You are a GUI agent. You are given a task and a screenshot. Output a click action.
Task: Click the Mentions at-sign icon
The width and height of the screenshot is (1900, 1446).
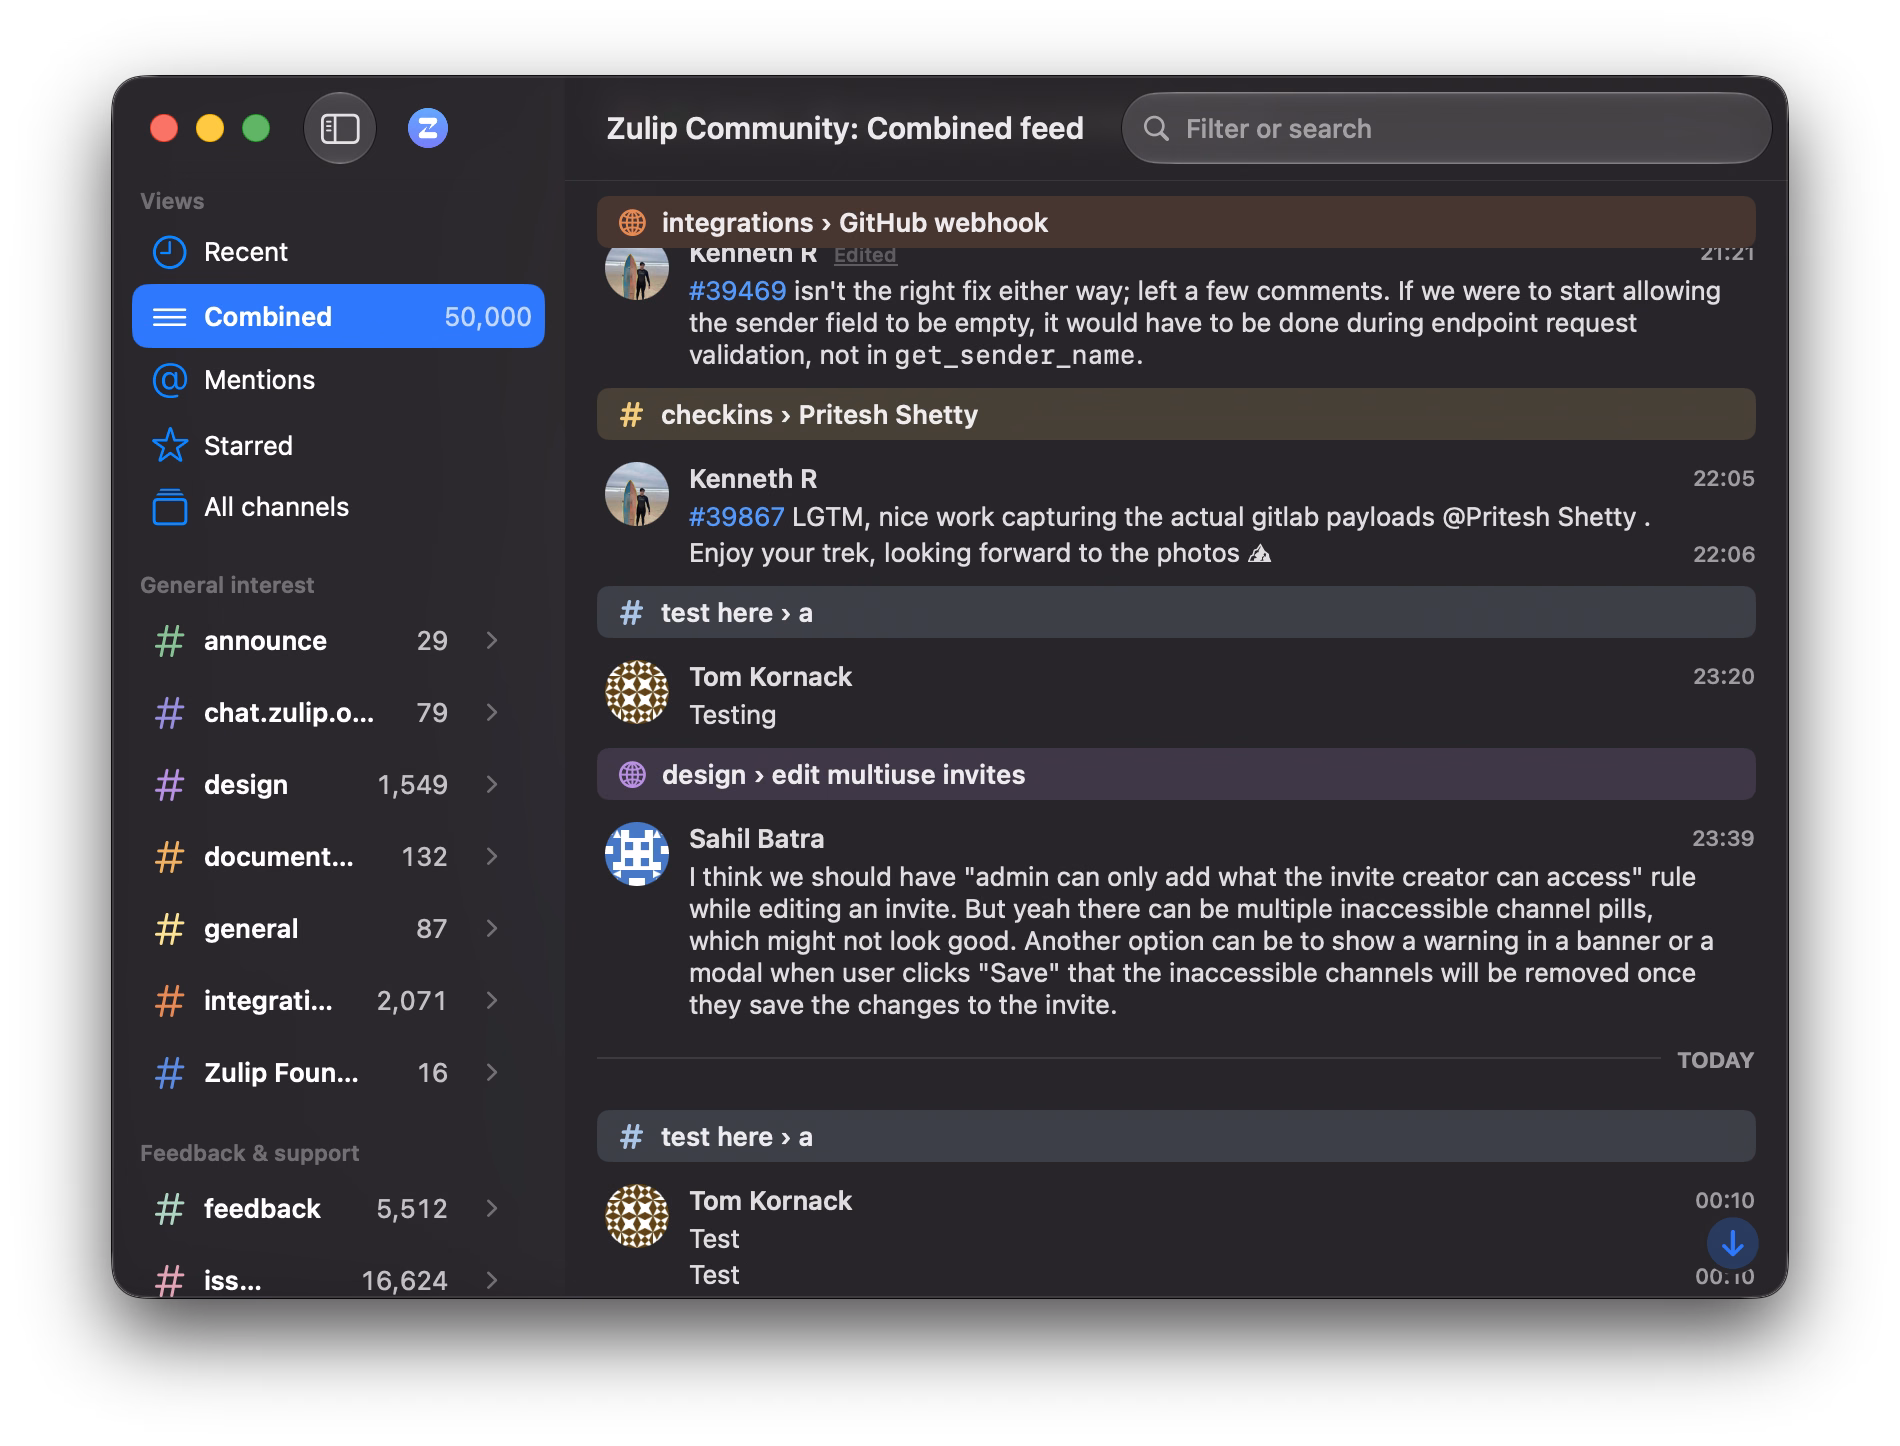point(170,380)
